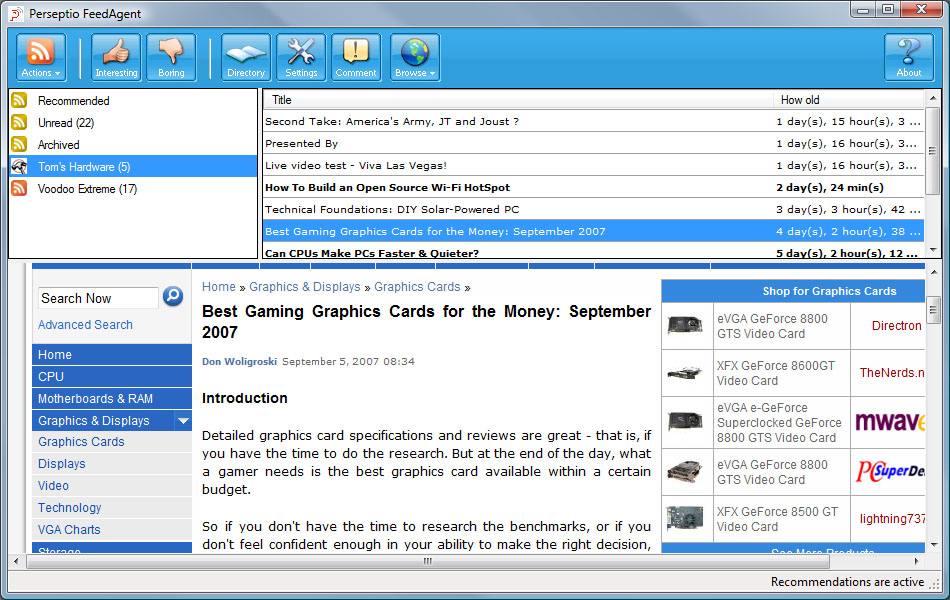Click the Search Now magnifier button
Image resolution: width=950 pixels, height=600 pixels.
click(173, 296)
